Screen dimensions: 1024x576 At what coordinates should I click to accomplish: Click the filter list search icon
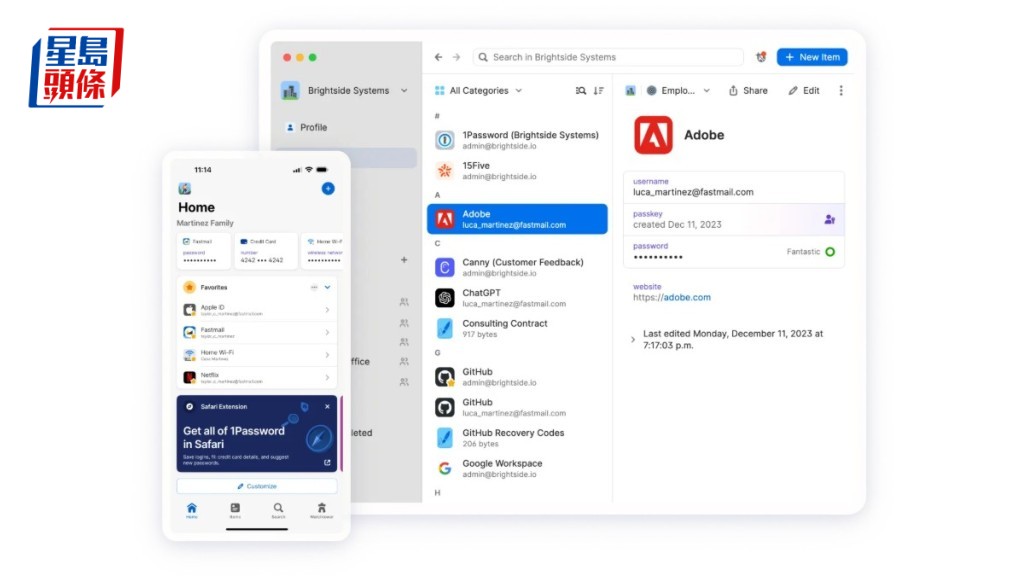(581, 91)
